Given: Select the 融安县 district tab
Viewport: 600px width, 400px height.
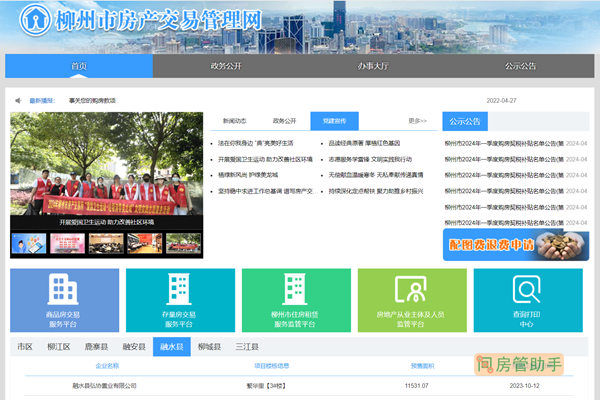Looking at the screenshot, I should tap(134, 347).
